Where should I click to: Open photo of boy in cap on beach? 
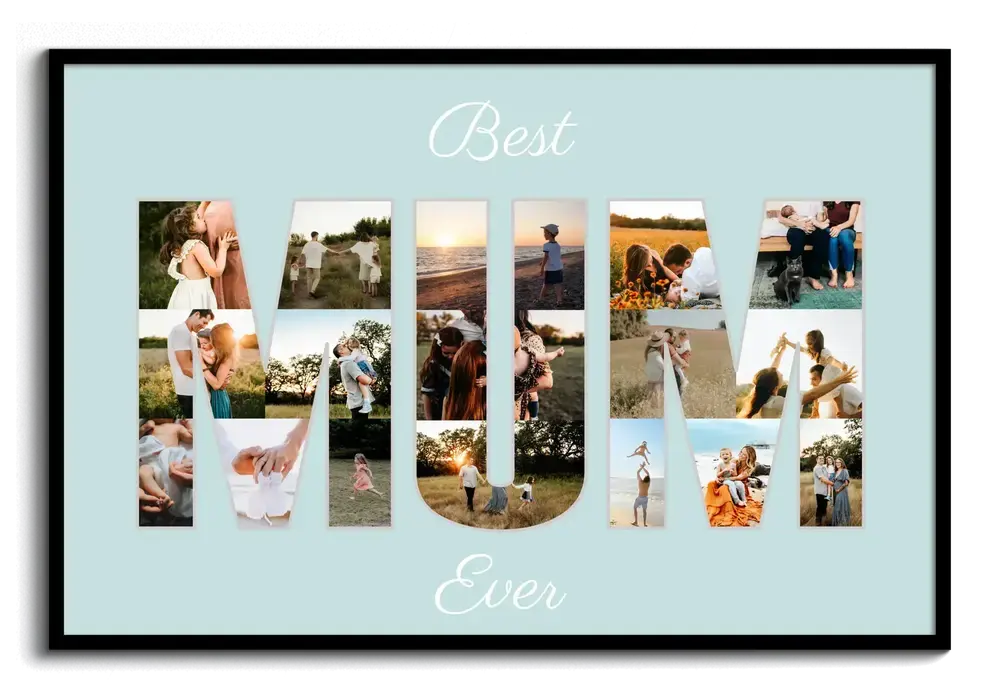(549, 255)
